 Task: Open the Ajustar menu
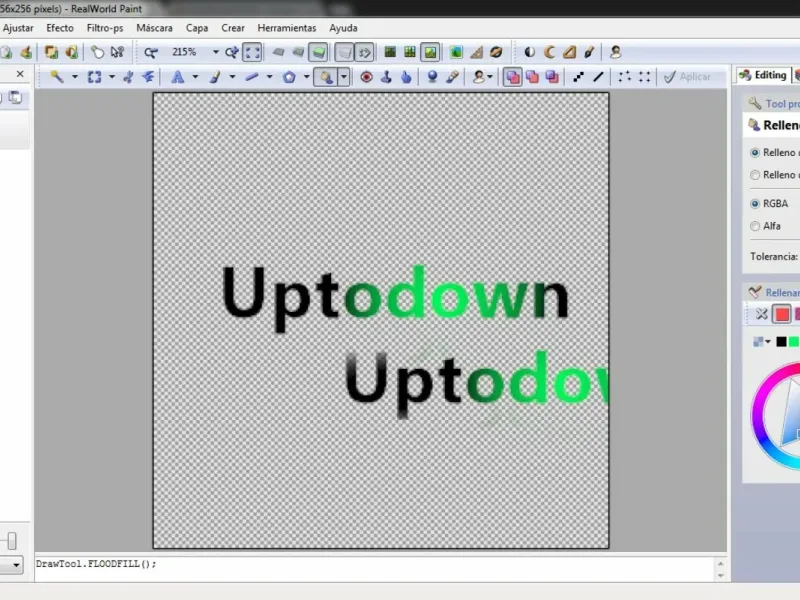(18, 28)
